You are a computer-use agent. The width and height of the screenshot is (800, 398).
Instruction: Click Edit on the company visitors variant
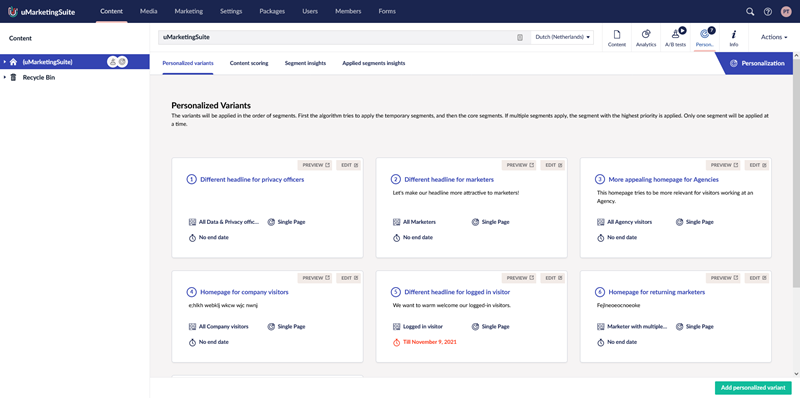point(349,278)
